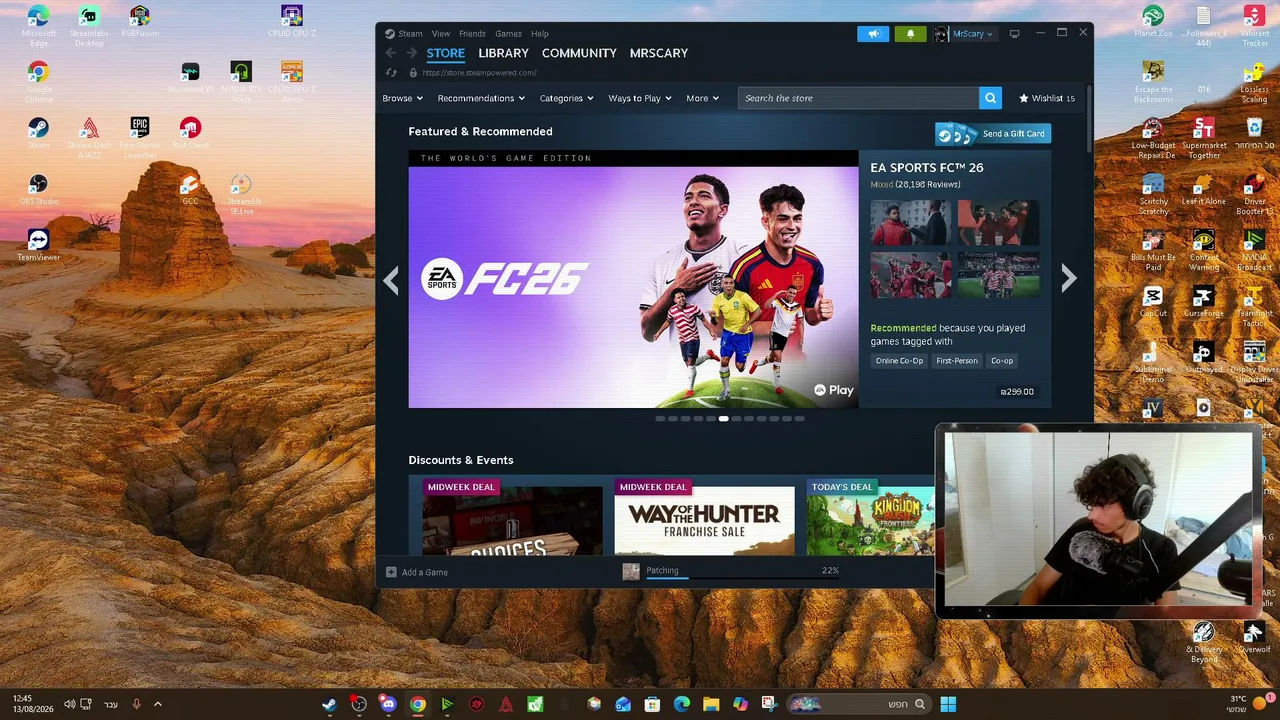Open the Help menu
1280x720 pixels.
[x=540, y=34]
